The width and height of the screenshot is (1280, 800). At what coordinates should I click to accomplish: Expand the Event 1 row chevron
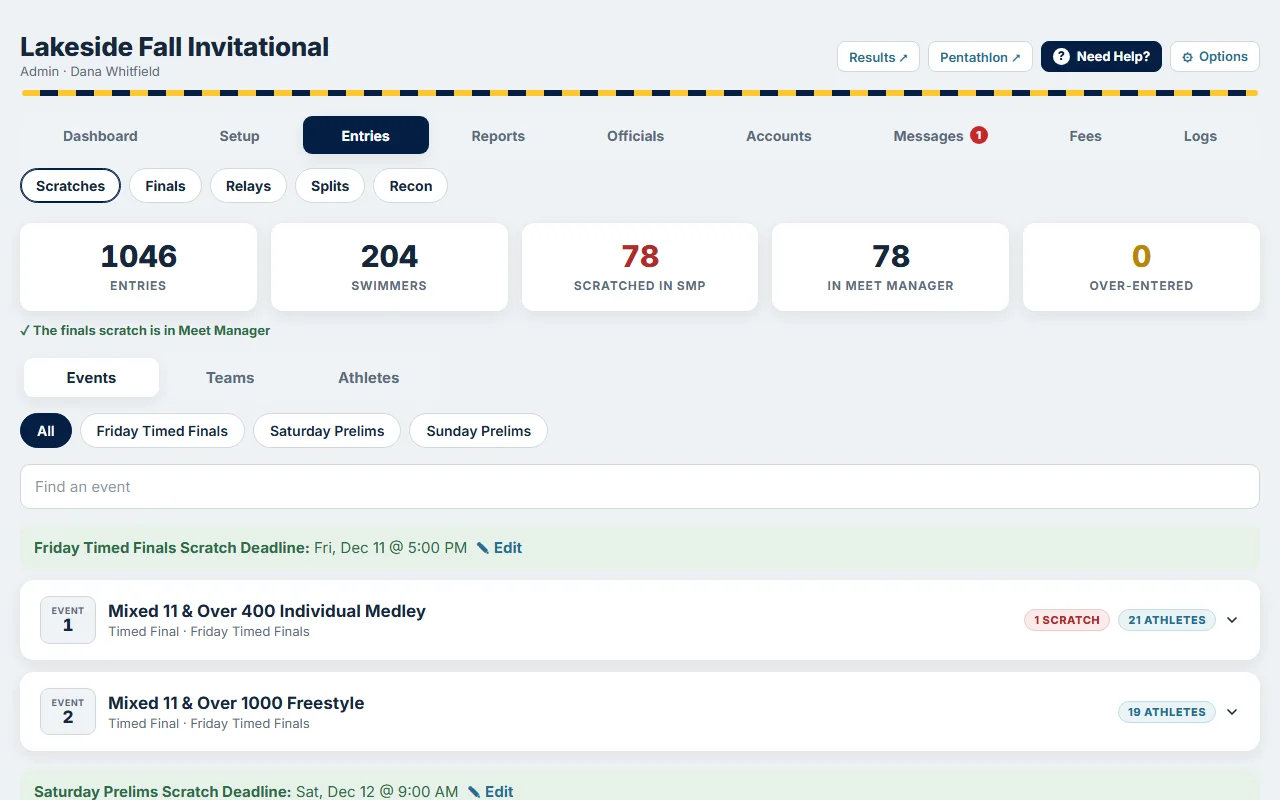[x=1232, y=620]
